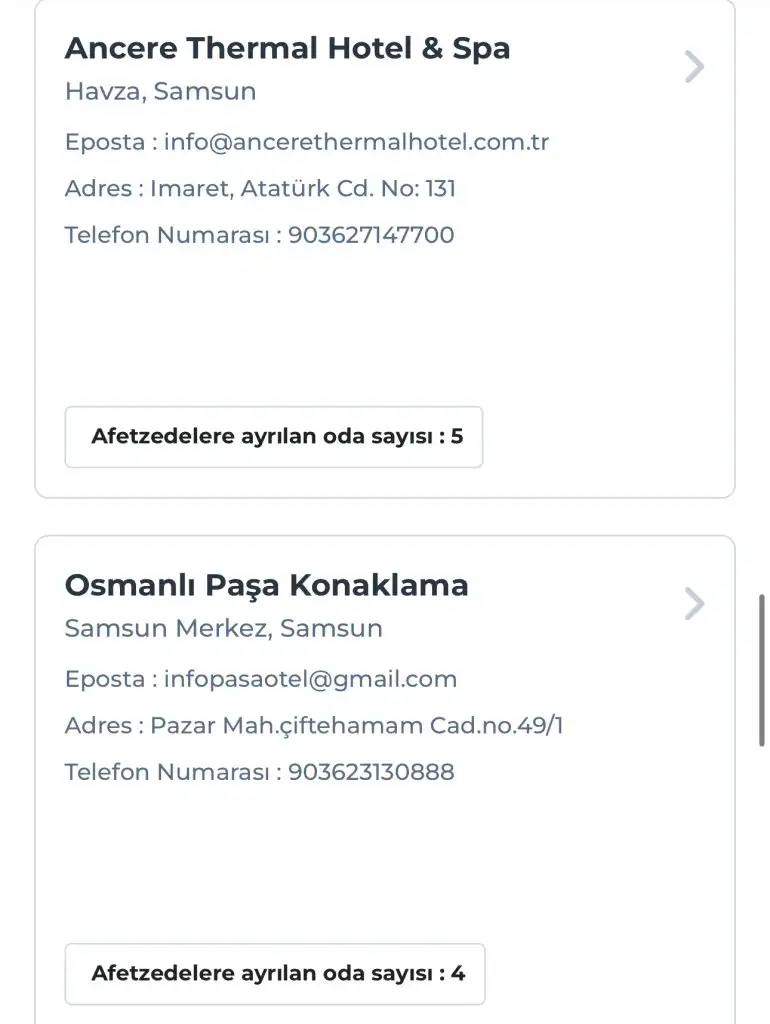Click the 'Eposta' label in Ancere card
The width and height of the screenshot is (770, 1024).
pos(104,142)
